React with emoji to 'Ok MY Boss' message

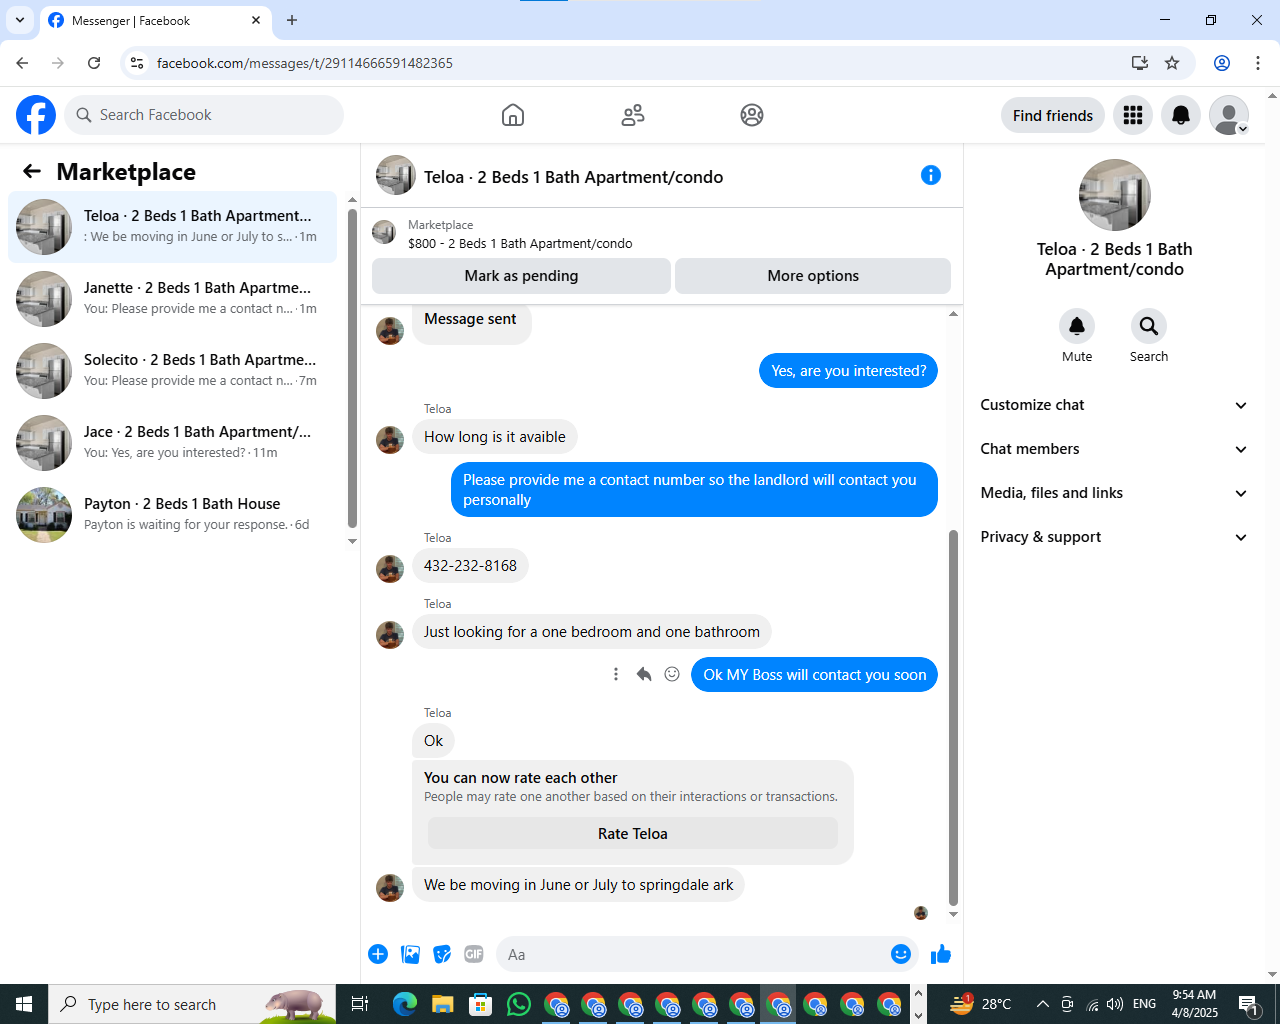click(672, 674)
